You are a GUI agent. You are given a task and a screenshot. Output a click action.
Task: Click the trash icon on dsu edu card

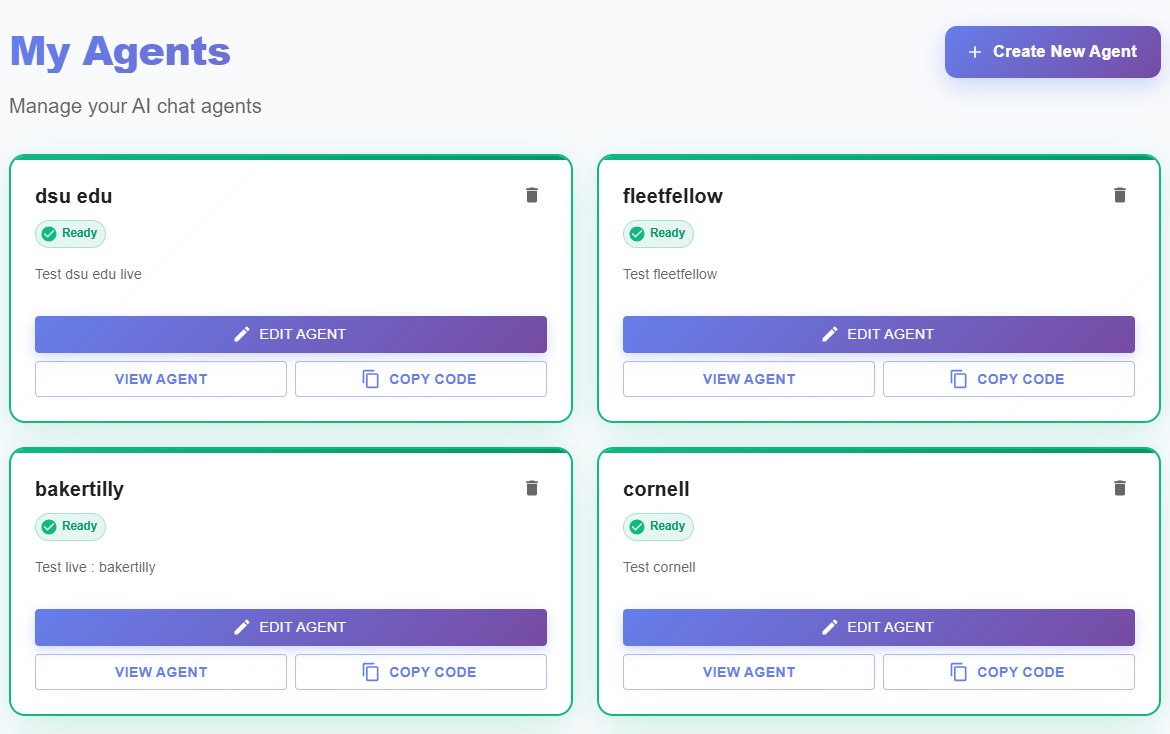click(532, 195)
